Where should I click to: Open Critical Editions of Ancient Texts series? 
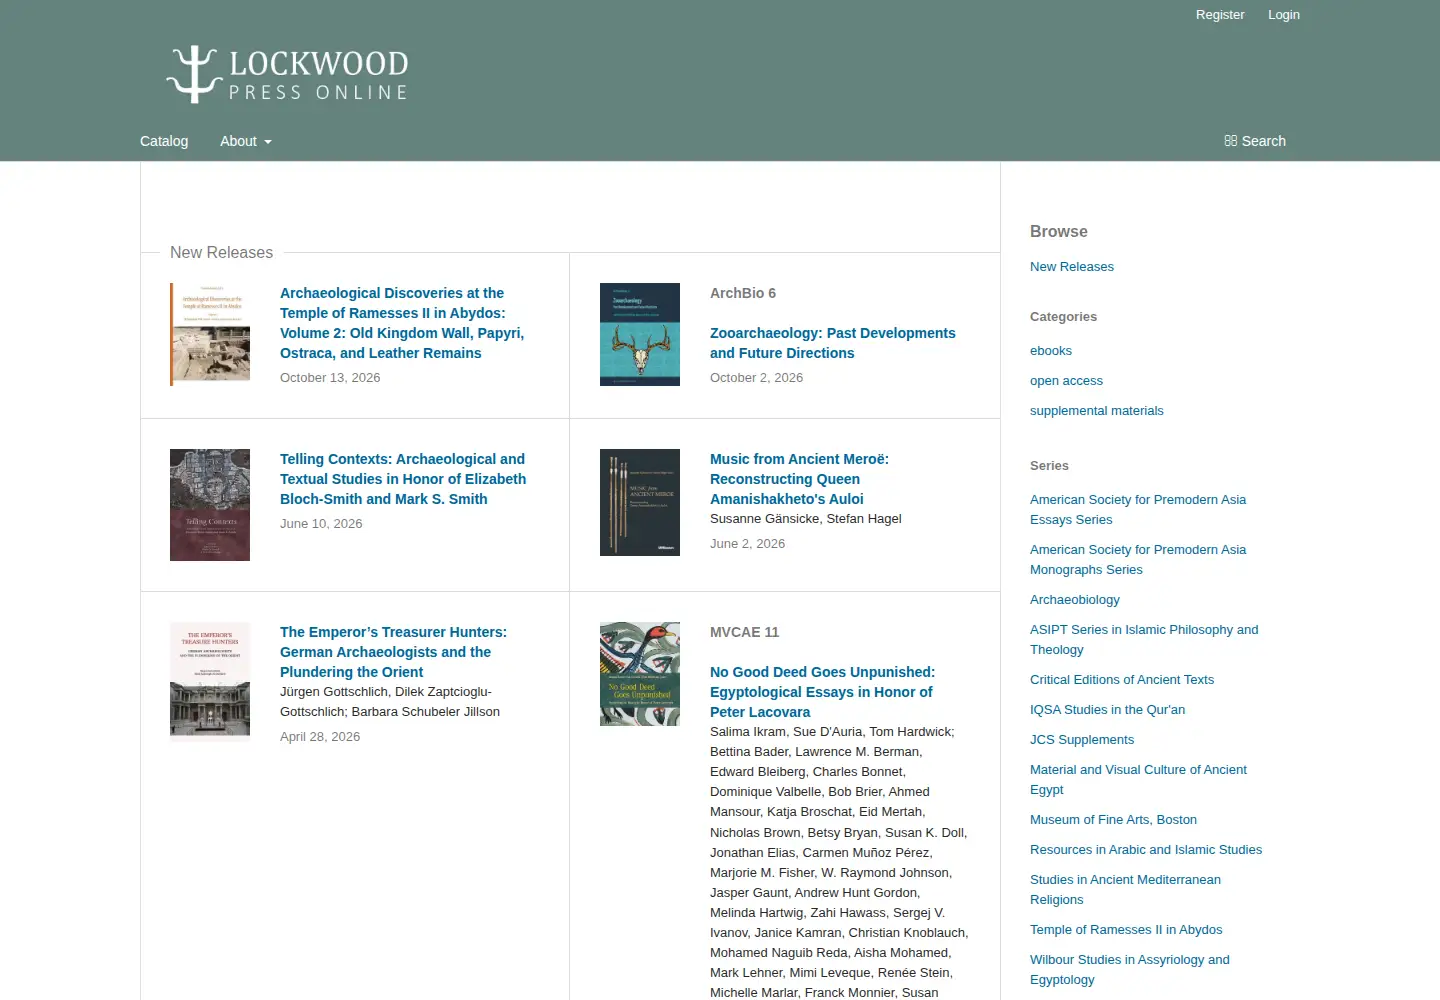click(1122, 680)
